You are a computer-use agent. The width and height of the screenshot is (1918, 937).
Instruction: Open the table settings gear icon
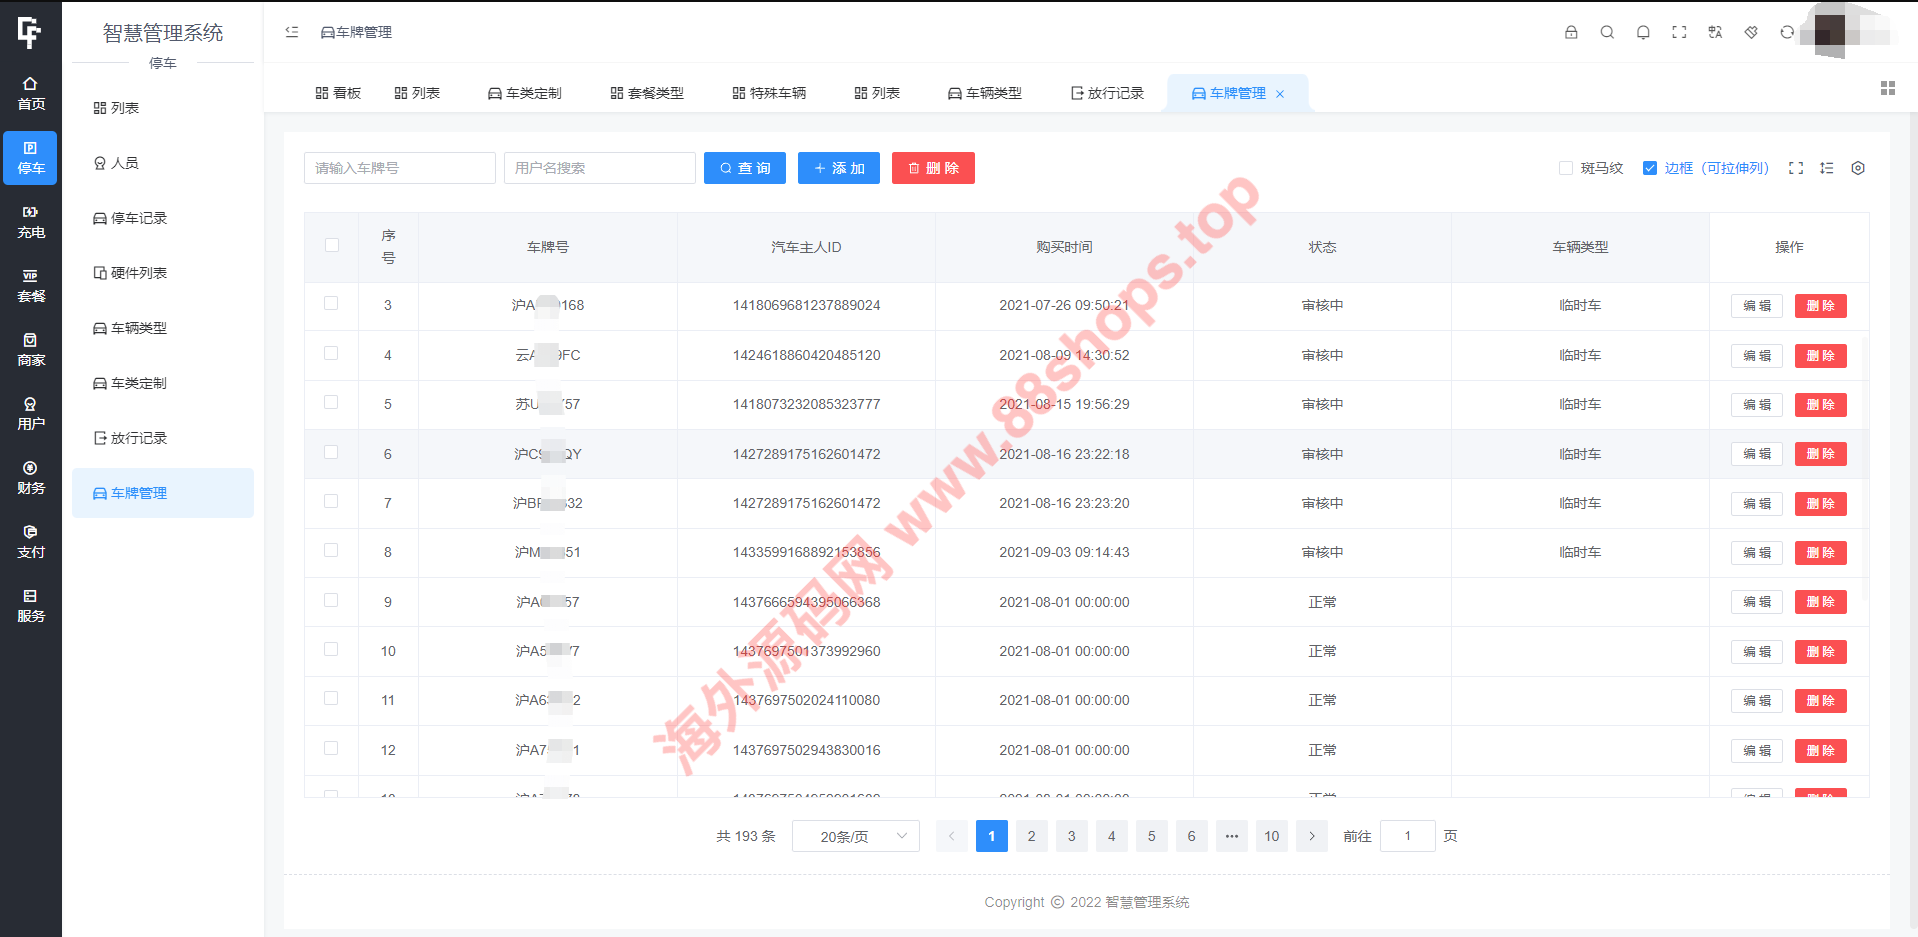coord(1858,168)
